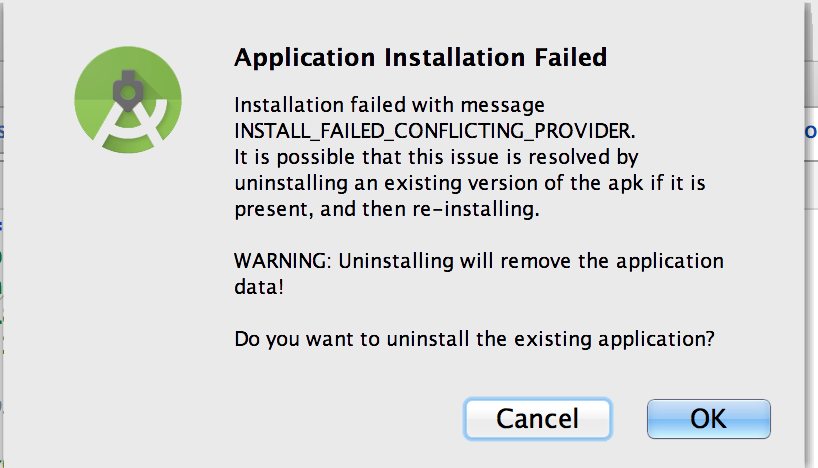Click the "Do you want to uninstall" question
818x468 pixels.
tap(474, 339)
